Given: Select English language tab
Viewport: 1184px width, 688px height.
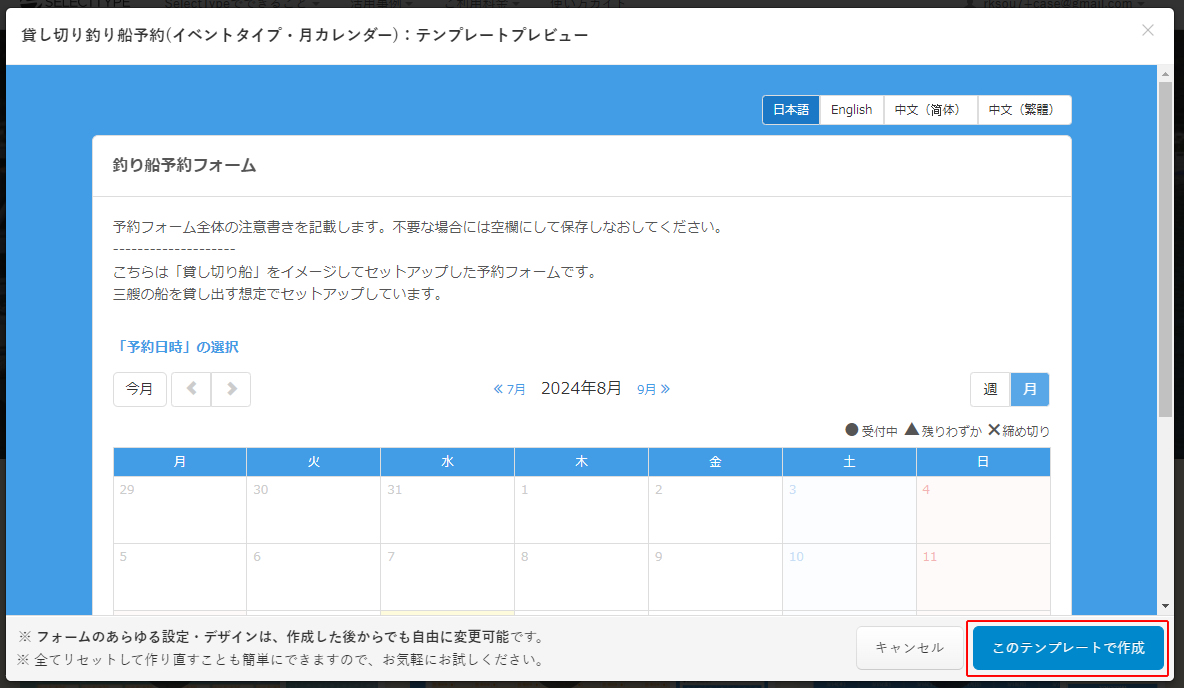Looking at the screenshot, I should tap(851, 110).
